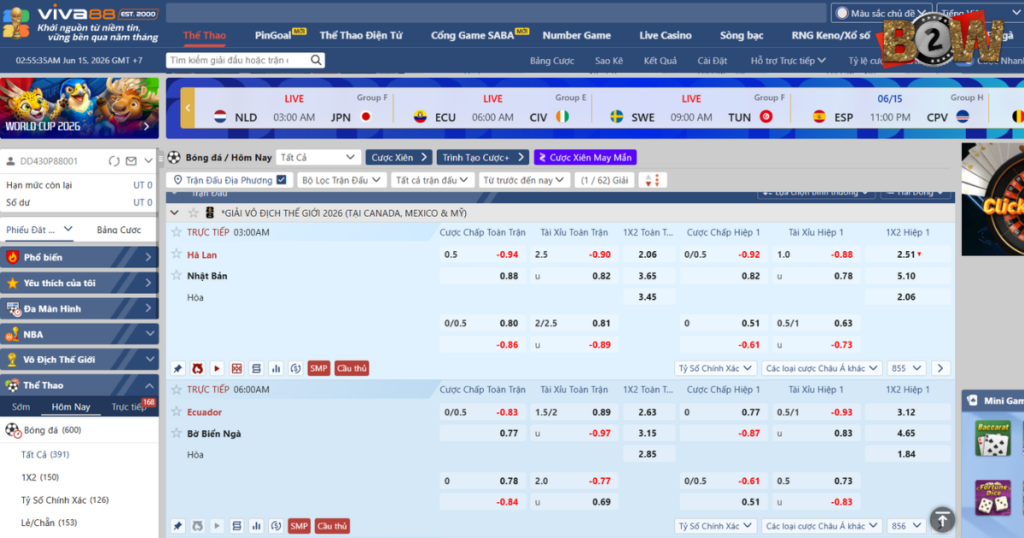Click SMP button for Hà Lan match
This screenshot has width=1024, height=538.
pyautogui.click(x=319, y=368)
